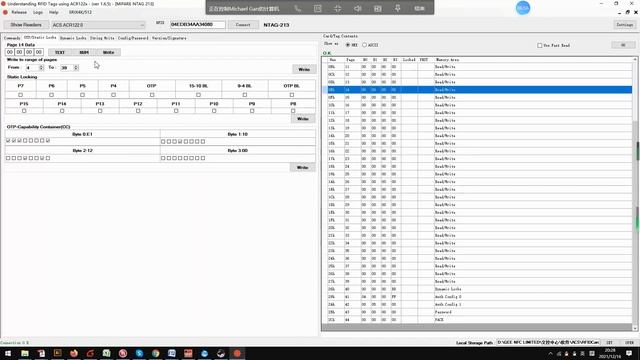The width and height of the screenshot is (640, 360).
Task: Click the red app icon left of Release
Action: click(5, 12)
